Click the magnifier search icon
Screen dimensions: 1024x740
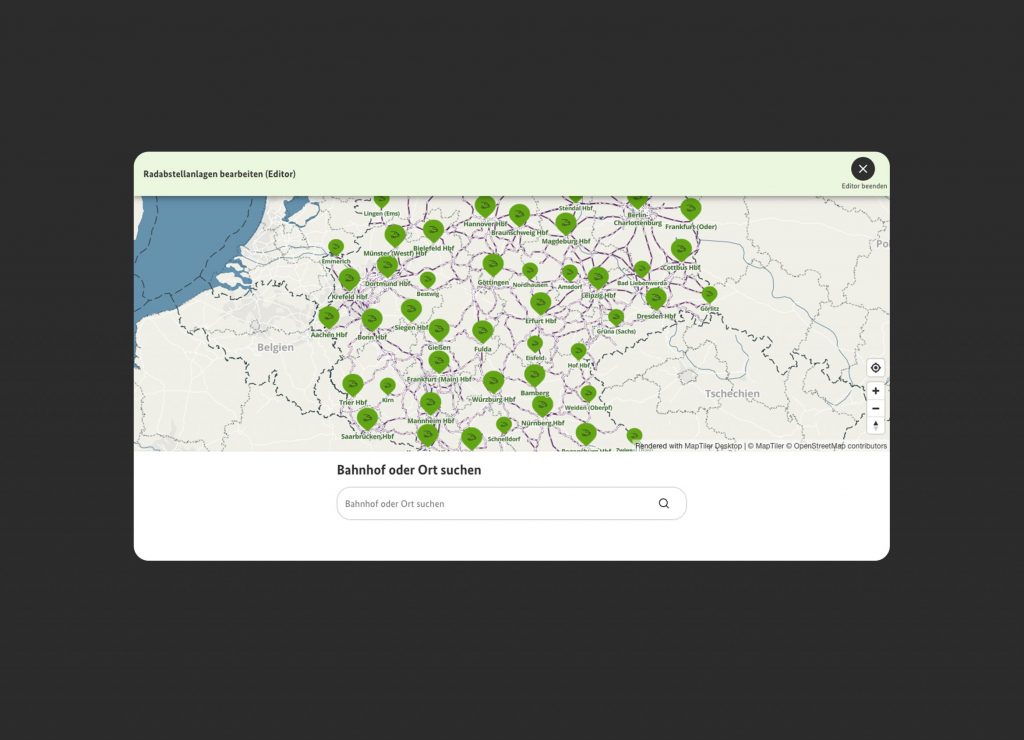pos(664,504)
